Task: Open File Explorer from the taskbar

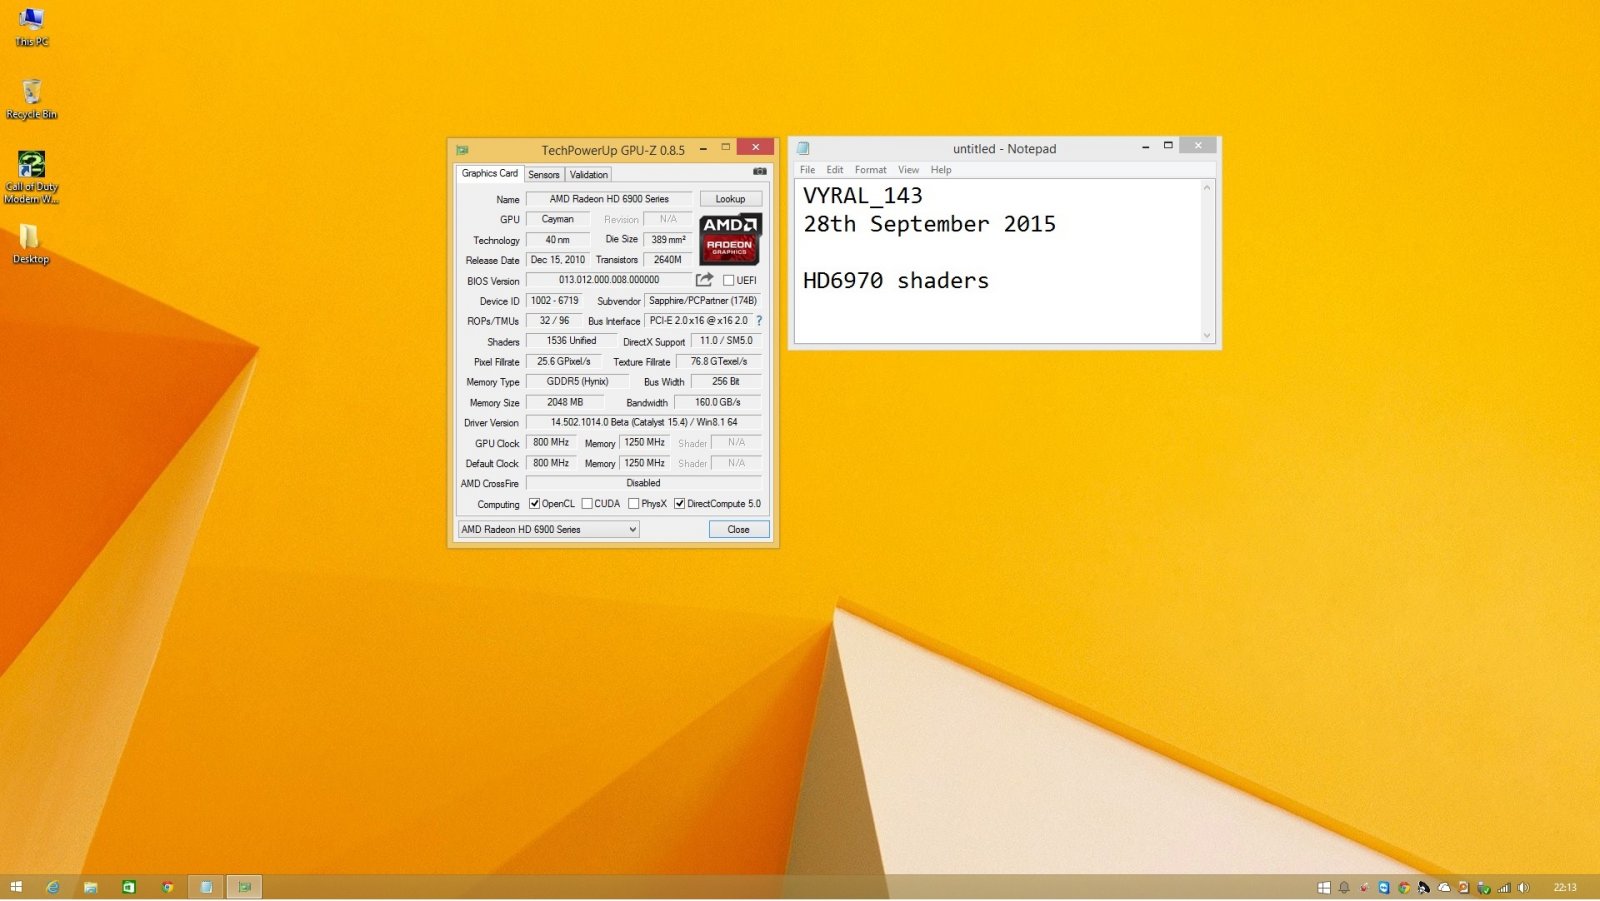Action: (x=91, y=887)
